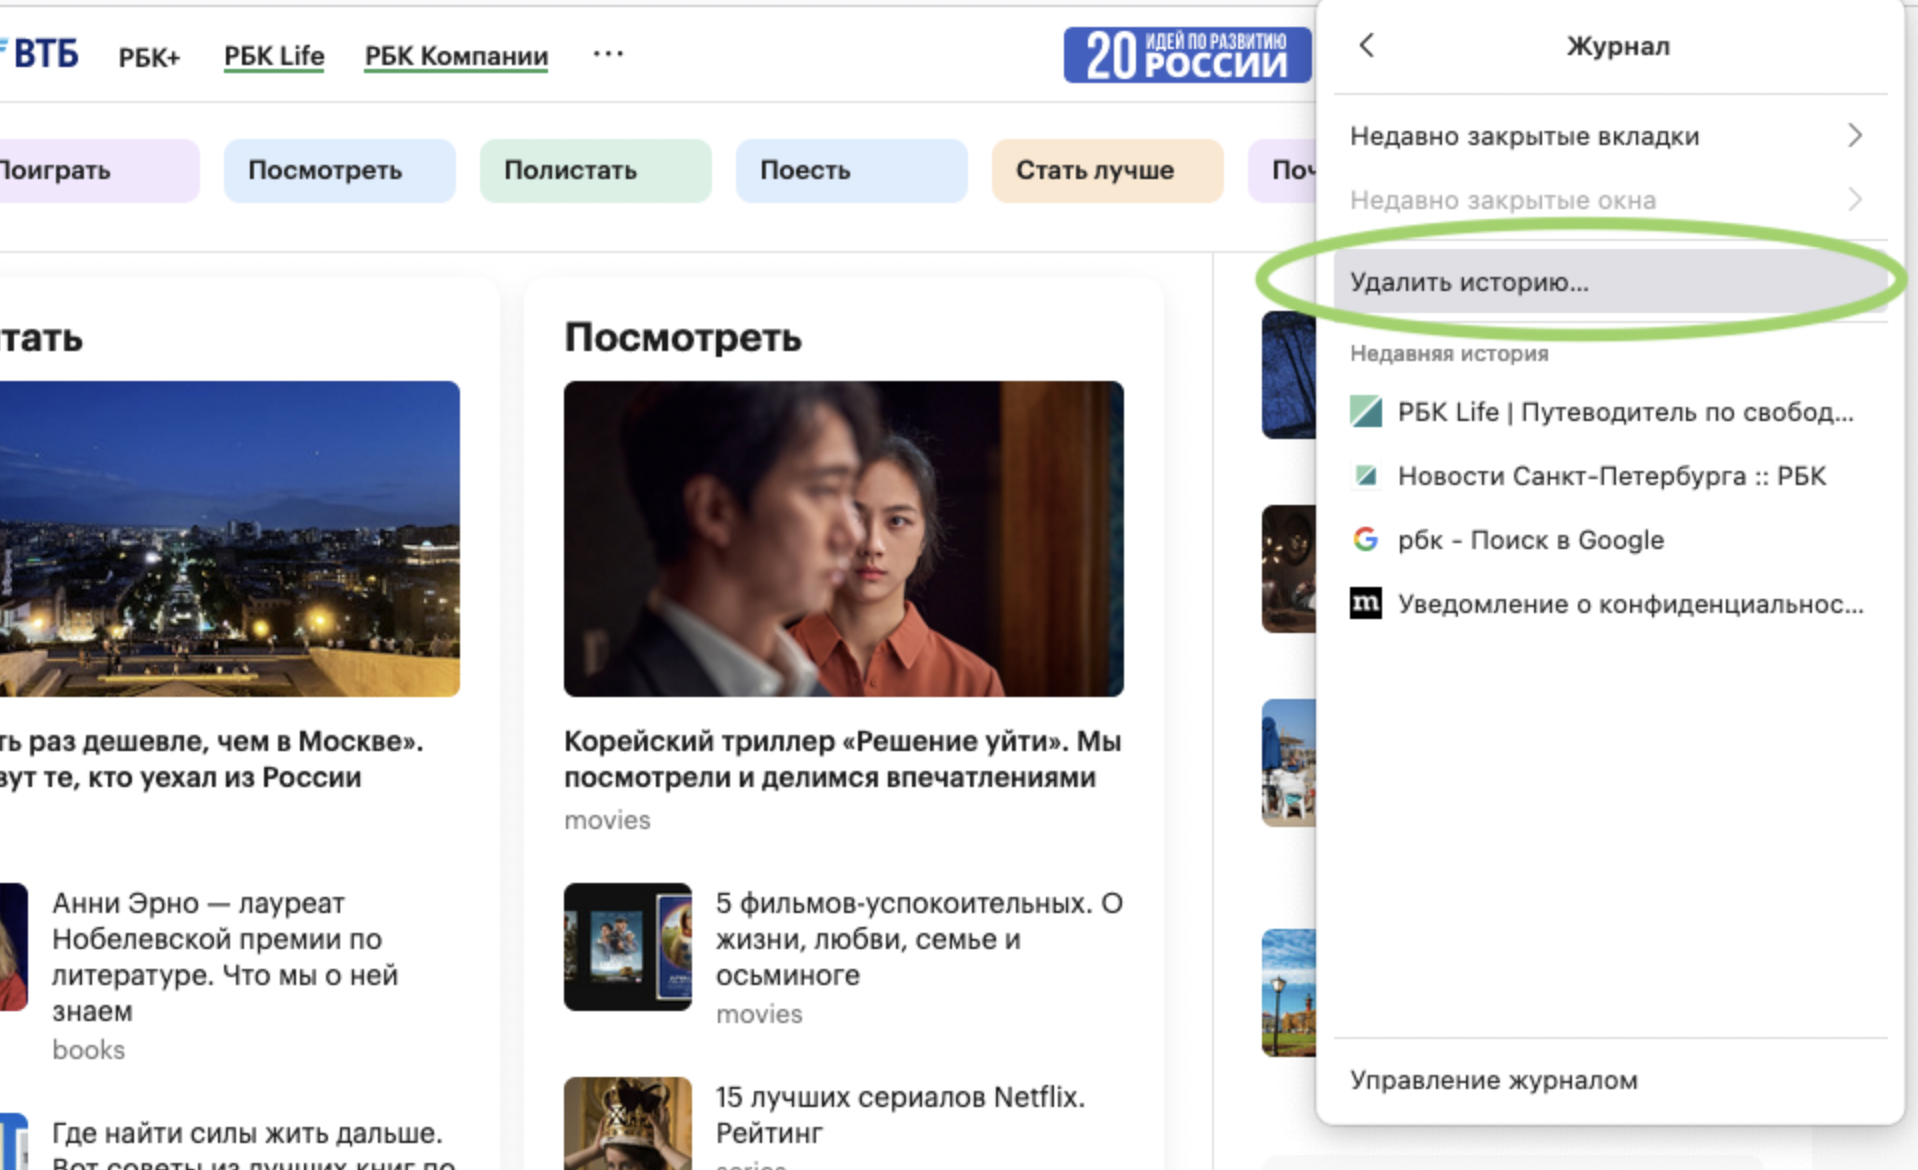Image resolution: width=1918 pixels, height=1170 pixels.
Task: Click movies tag under 5 фильмов-успокоительных
Action: [759, 1014]
